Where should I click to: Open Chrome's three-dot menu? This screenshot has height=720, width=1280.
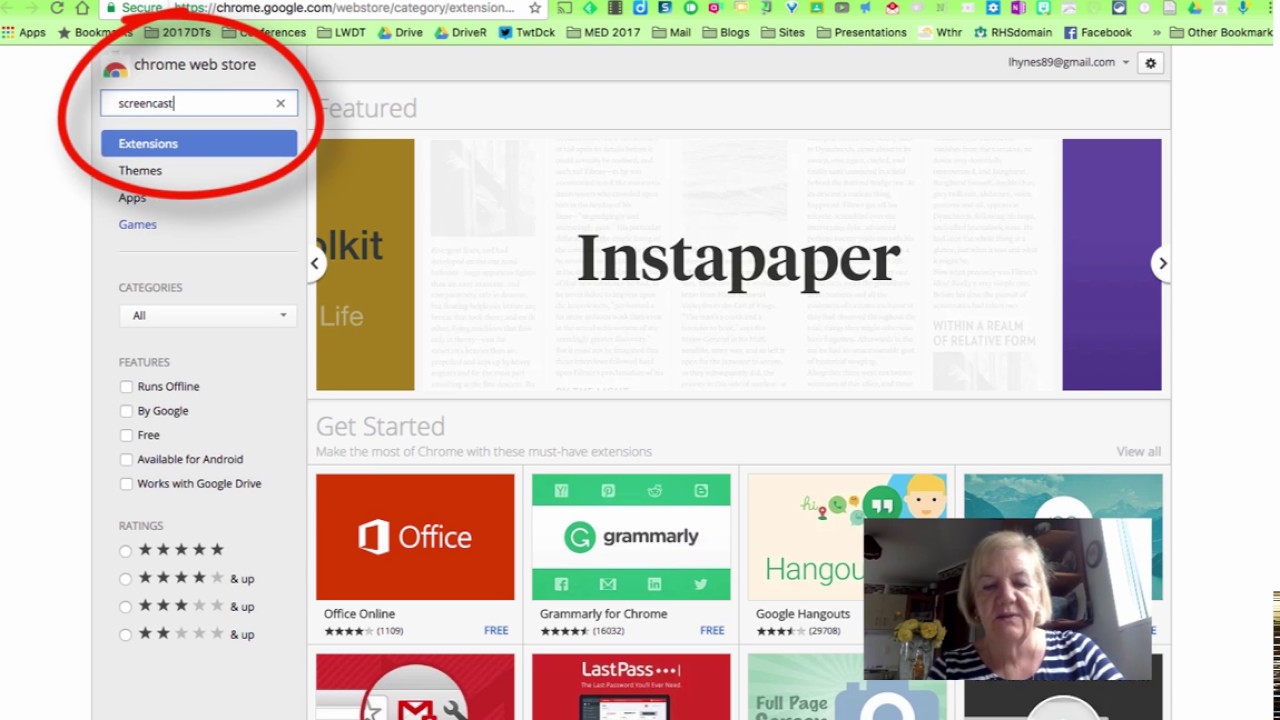coord(1268,7)
